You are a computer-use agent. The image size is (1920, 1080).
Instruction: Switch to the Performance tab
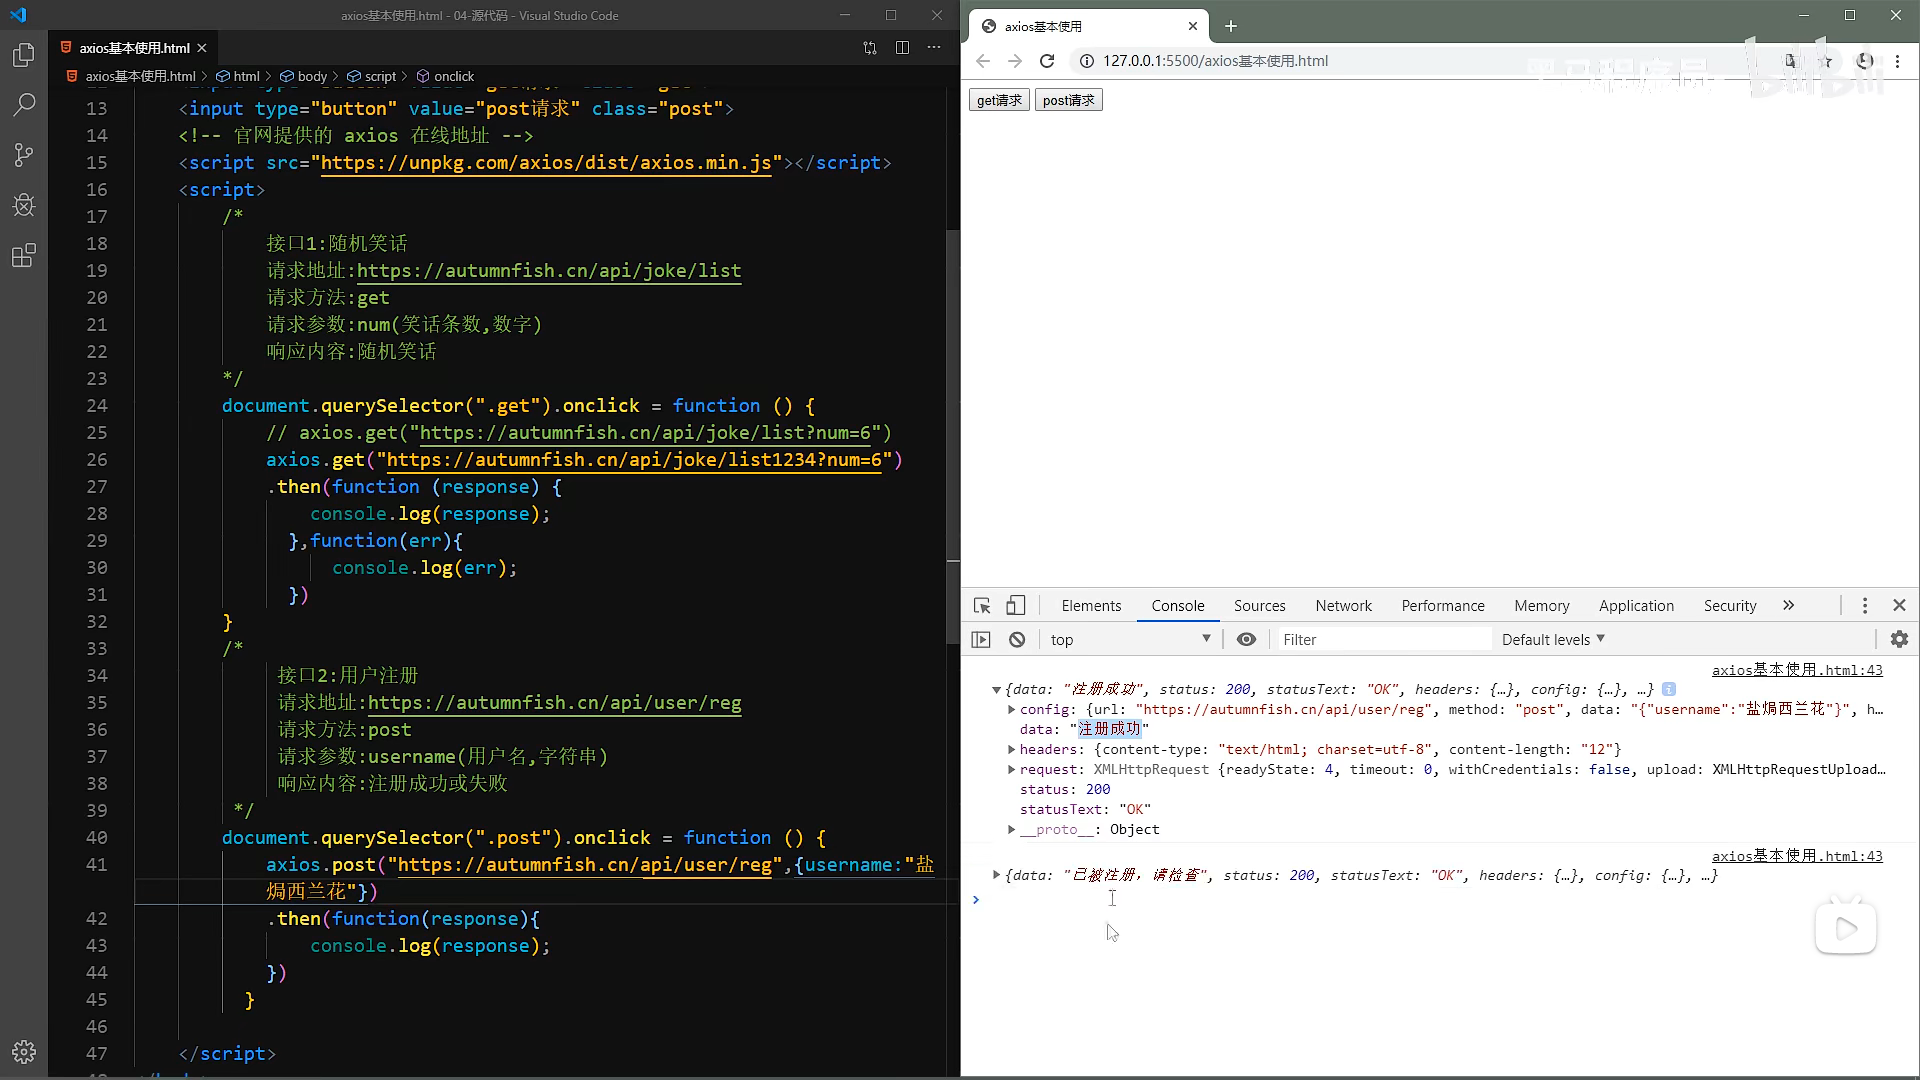point(1442,606)
